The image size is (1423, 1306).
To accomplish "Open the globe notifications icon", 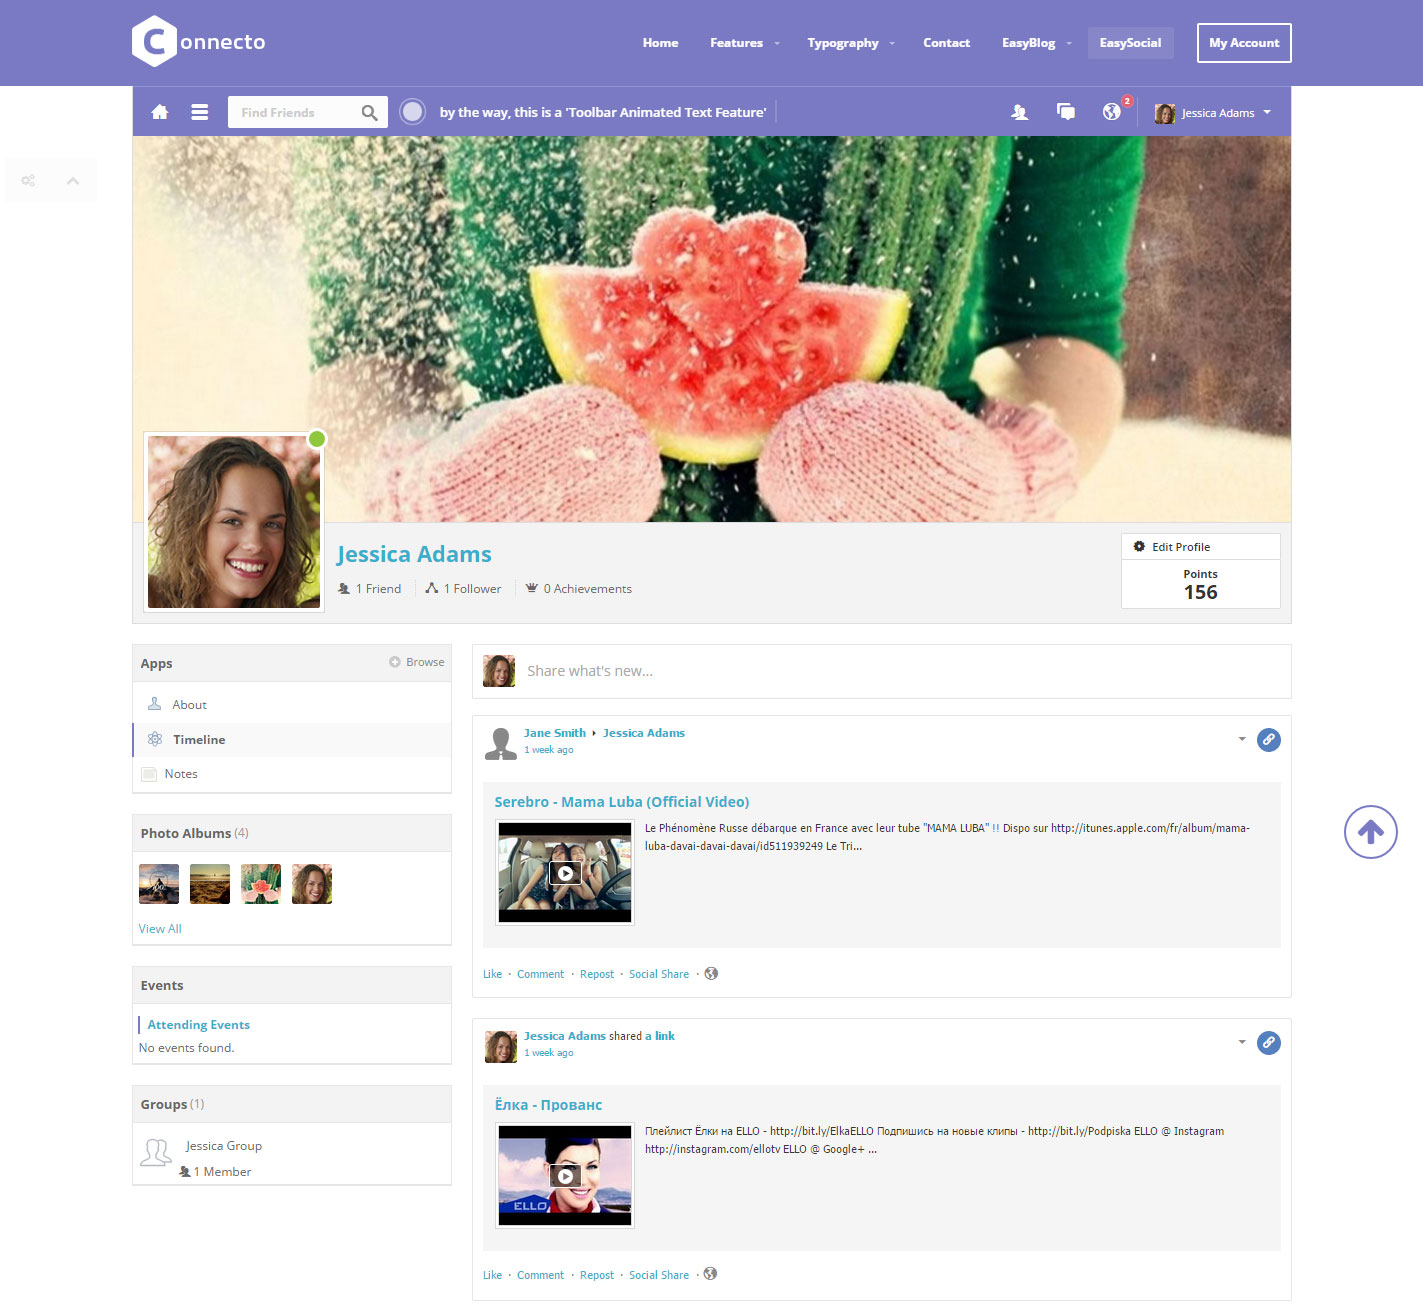I will [1111, 112].
